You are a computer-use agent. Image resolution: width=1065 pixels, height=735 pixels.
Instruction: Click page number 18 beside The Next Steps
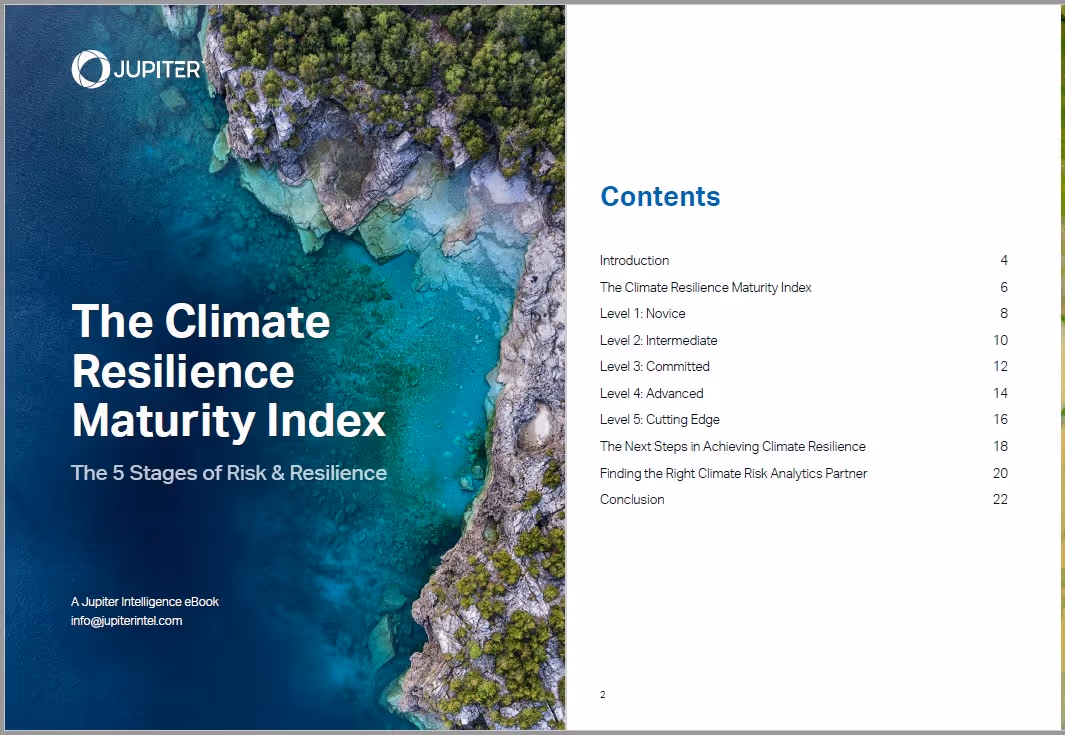coord(1000,446)
